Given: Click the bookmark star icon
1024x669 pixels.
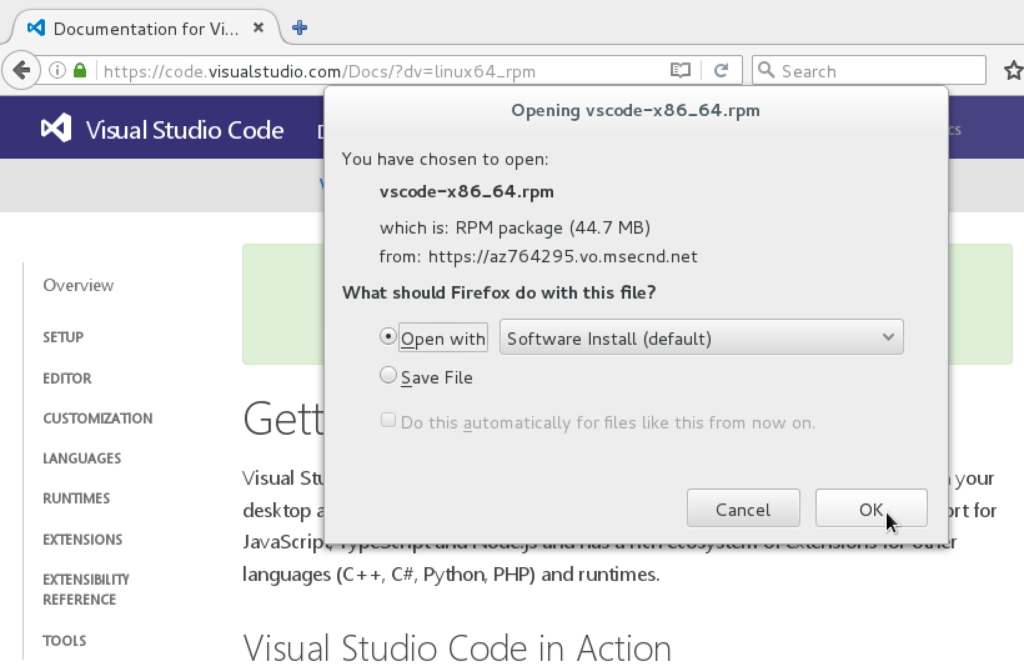Looking at the screenshot, I should (x=1012, y=71).
